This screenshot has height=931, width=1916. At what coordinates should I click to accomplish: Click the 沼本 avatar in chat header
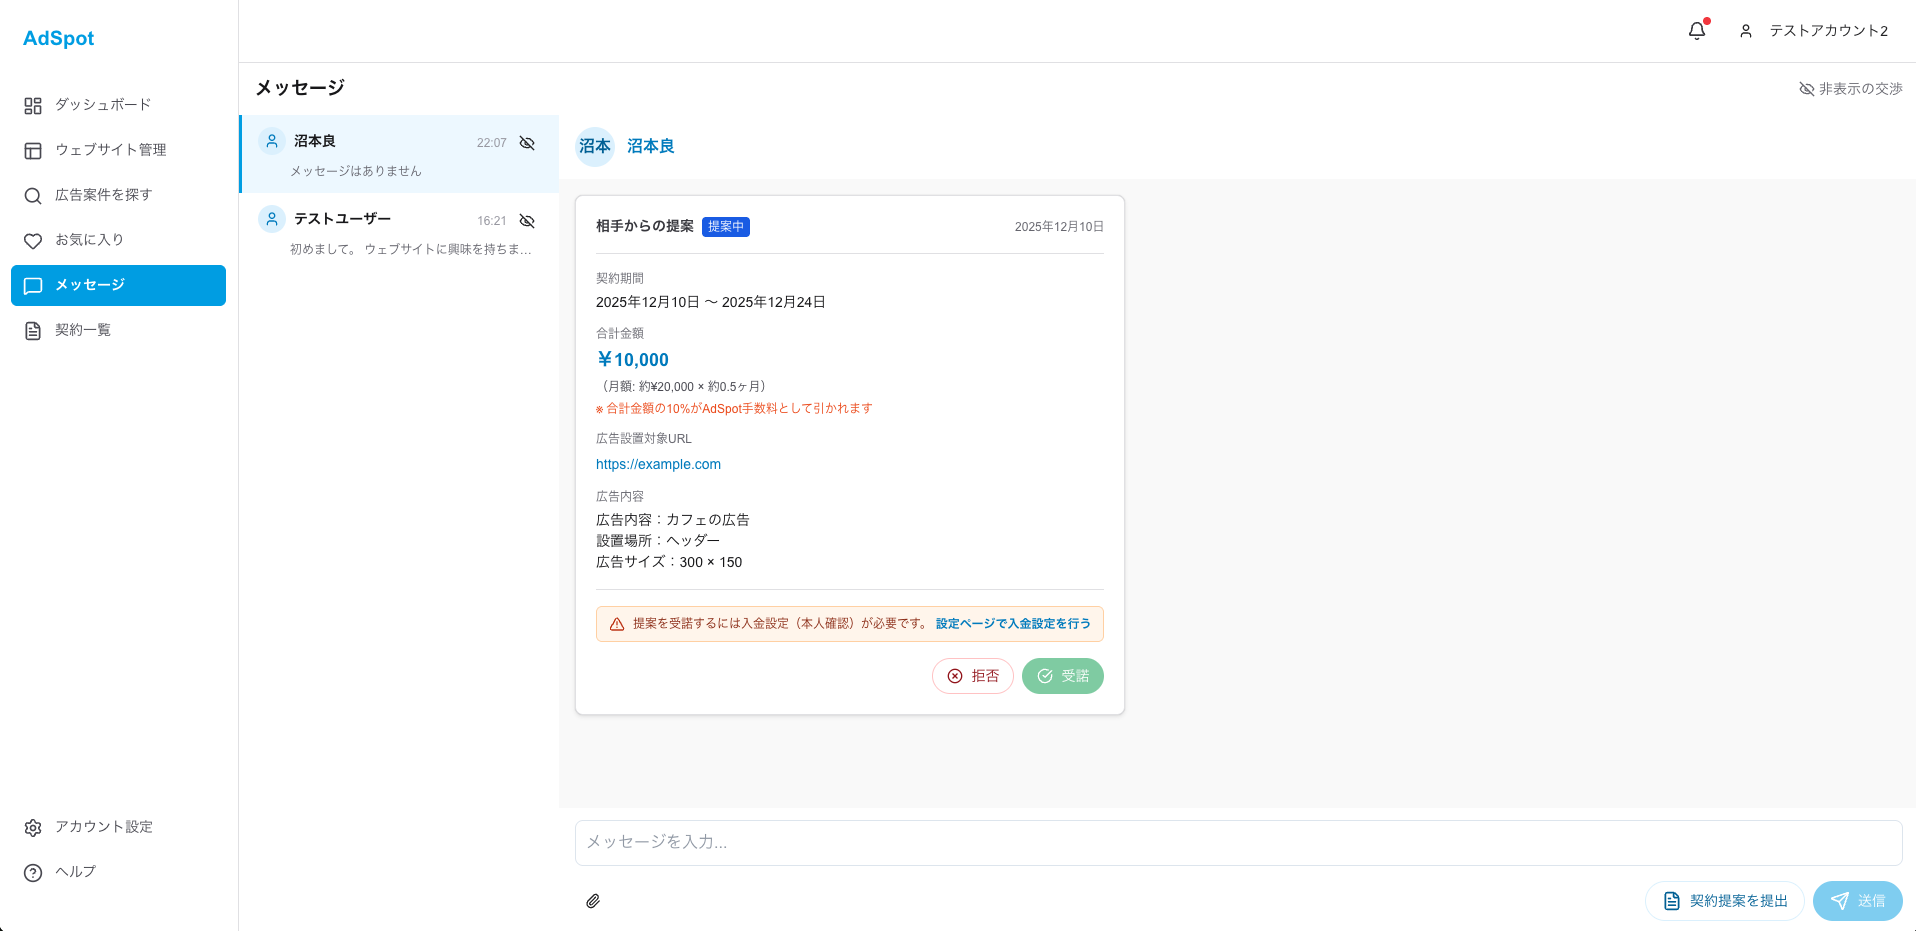click(x=595, y=146)
